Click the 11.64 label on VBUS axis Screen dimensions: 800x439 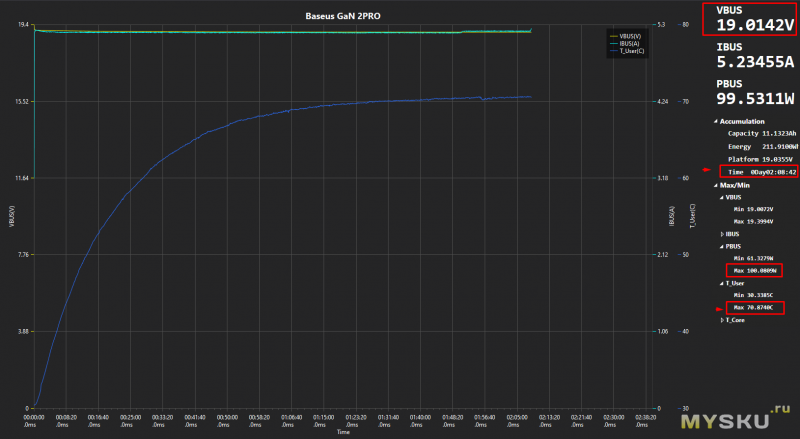[21, 178]
